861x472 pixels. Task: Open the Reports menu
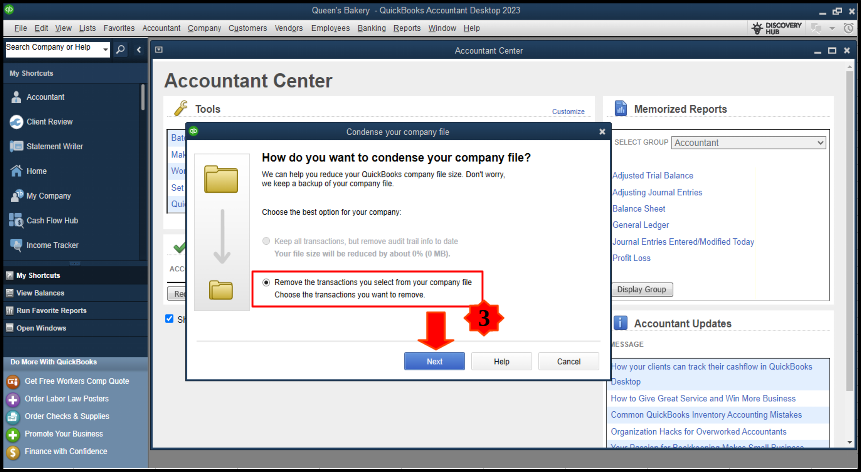407,28
